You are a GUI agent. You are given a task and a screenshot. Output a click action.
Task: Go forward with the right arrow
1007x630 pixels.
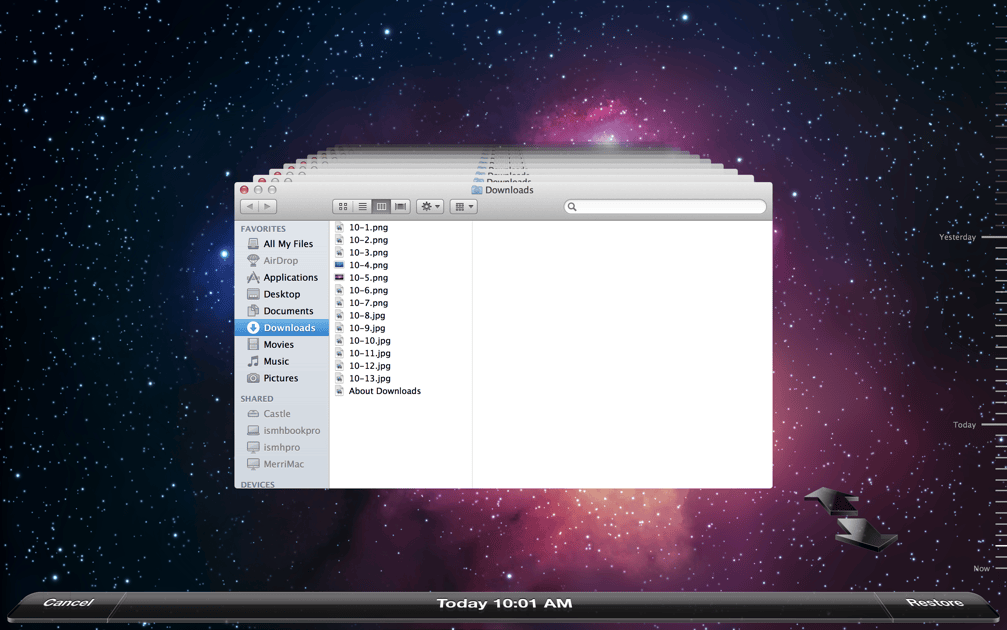click(x=268, y=207)
